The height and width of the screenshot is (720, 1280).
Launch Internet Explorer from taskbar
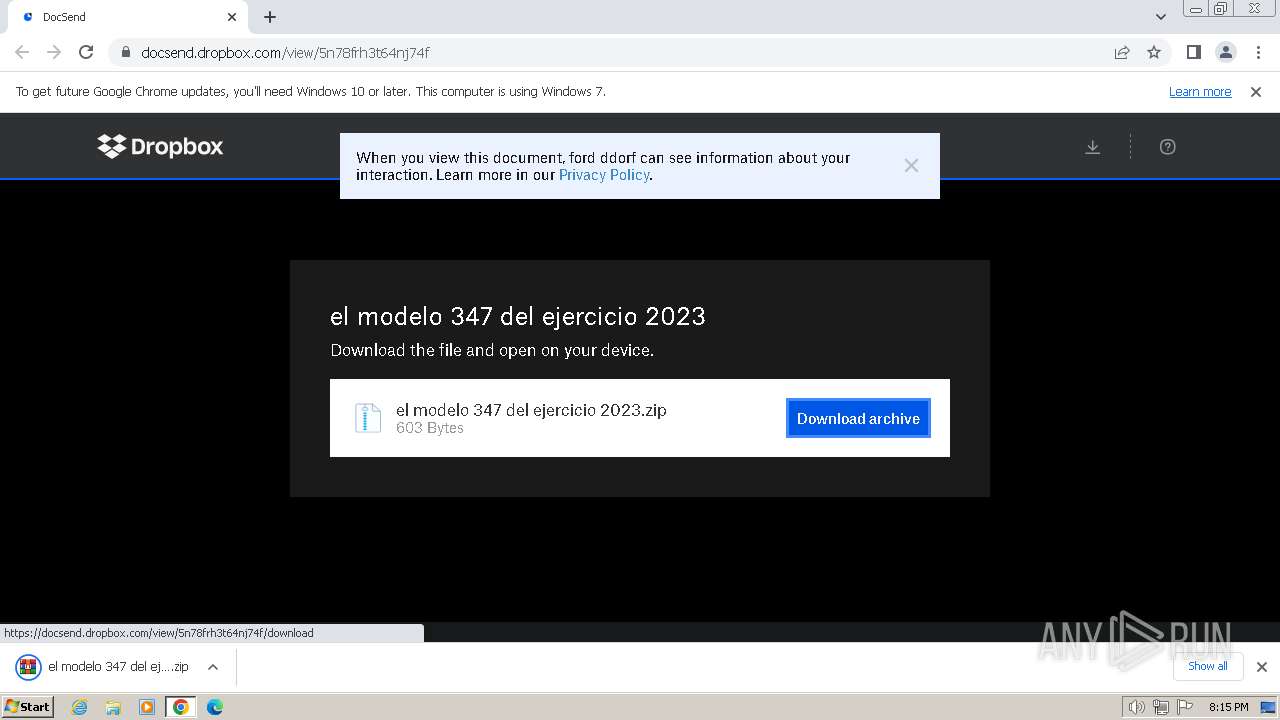pyautogui.click(x=80, y=707)
